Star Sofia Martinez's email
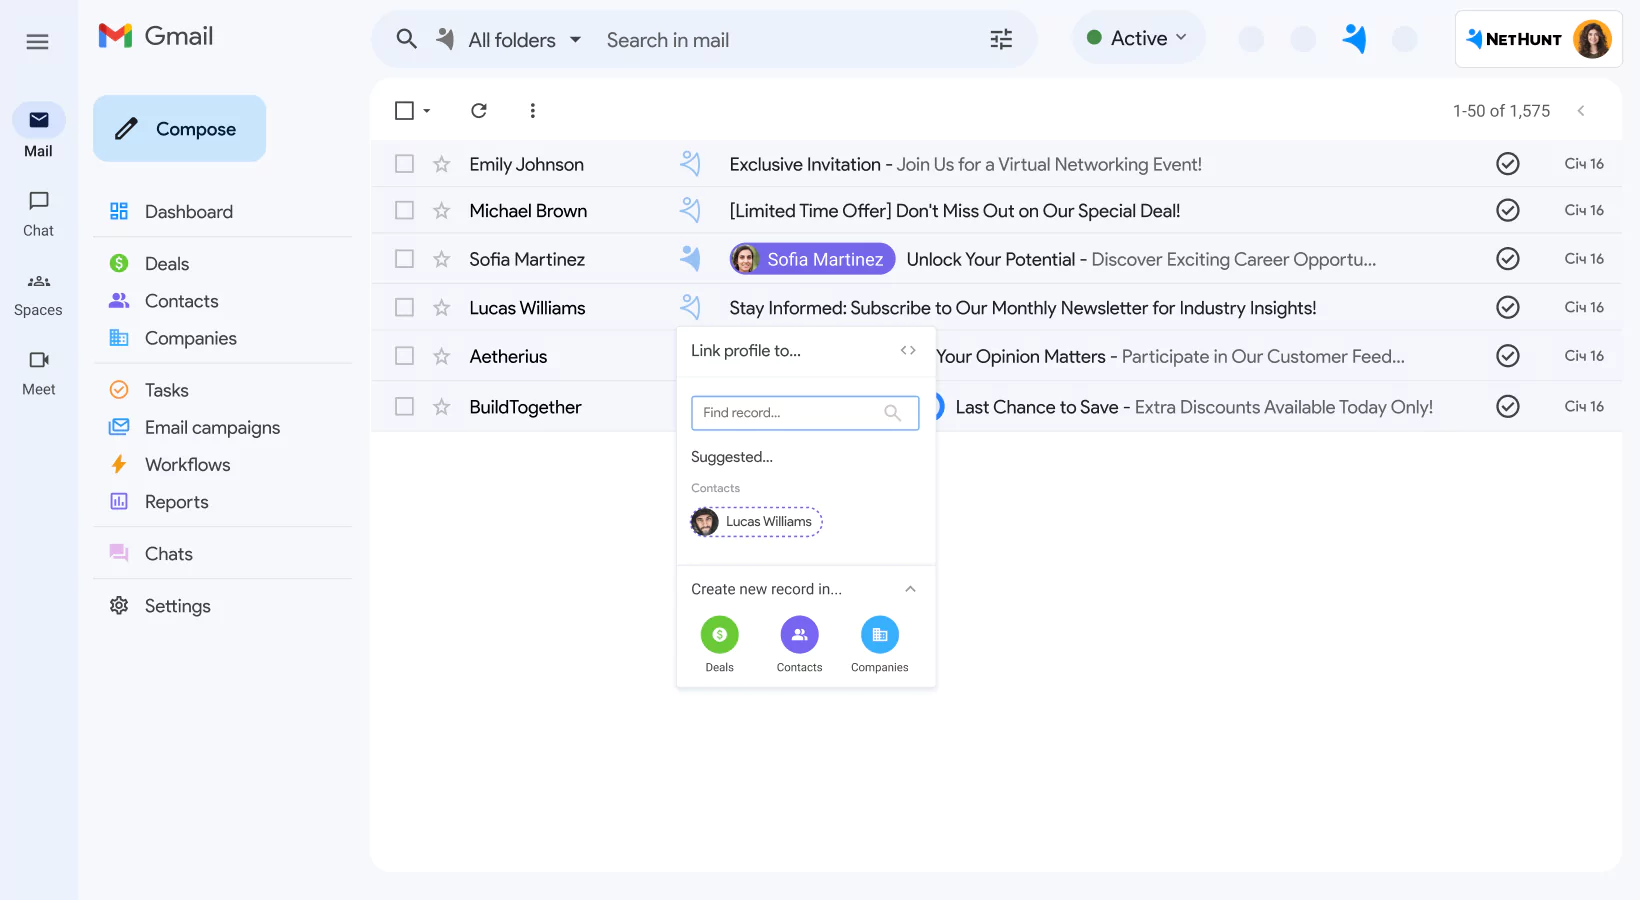Image resolution: width=1640 pixels, height=900 pixels. coord(441,258)
